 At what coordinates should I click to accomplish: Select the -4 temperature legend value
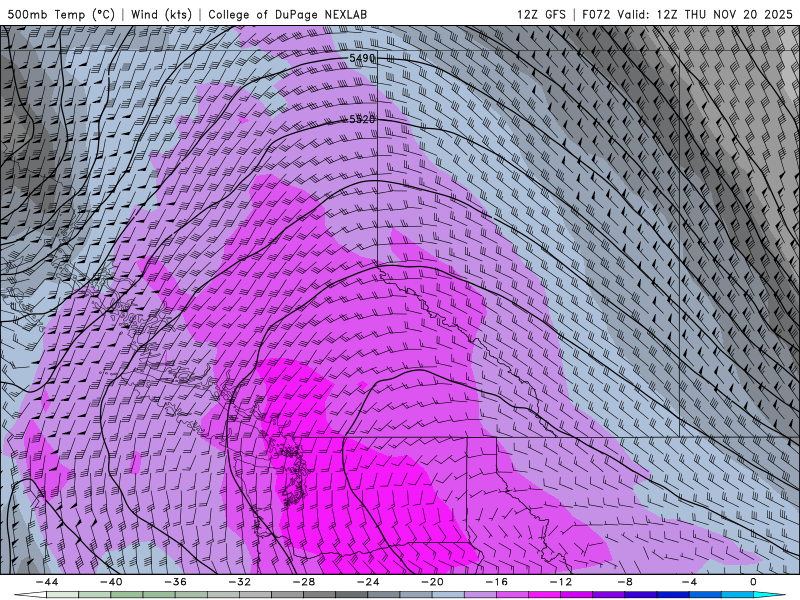point(690,582)
